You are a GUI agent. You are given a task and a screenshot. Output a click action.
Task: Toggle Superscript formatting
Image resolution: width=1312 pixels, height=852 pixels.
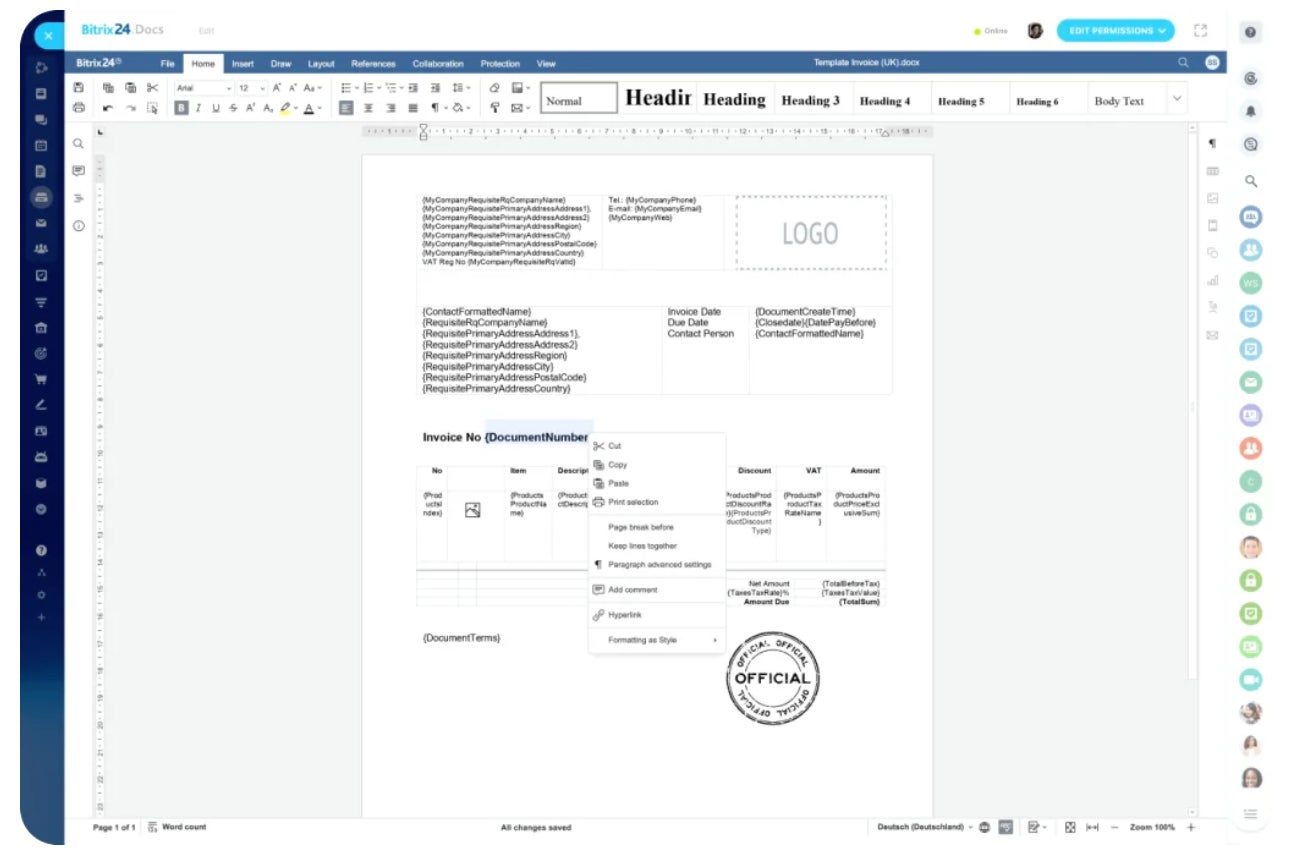point(251,107)
